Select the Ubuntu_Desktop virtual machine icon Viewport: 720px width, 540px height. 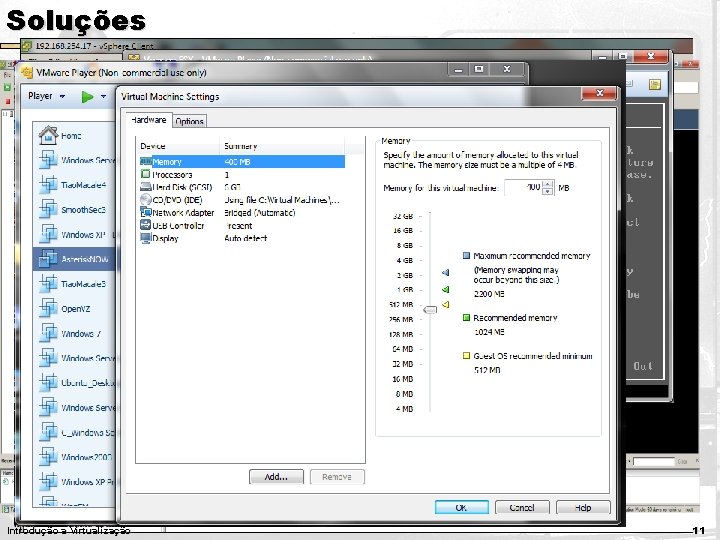point(48,383)
